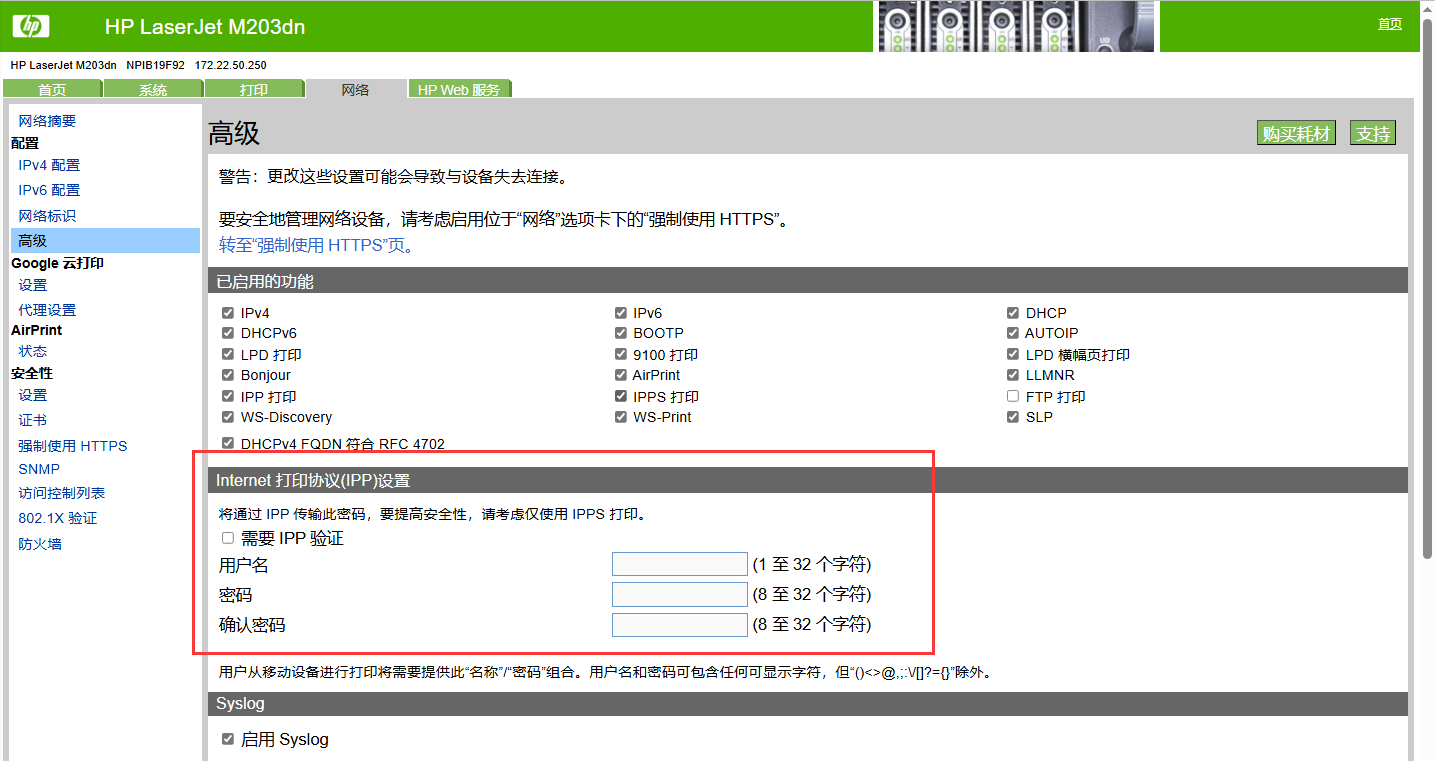Click the 用户名 input field
This screenshot has width=1435, height=761.
(680, 565)
